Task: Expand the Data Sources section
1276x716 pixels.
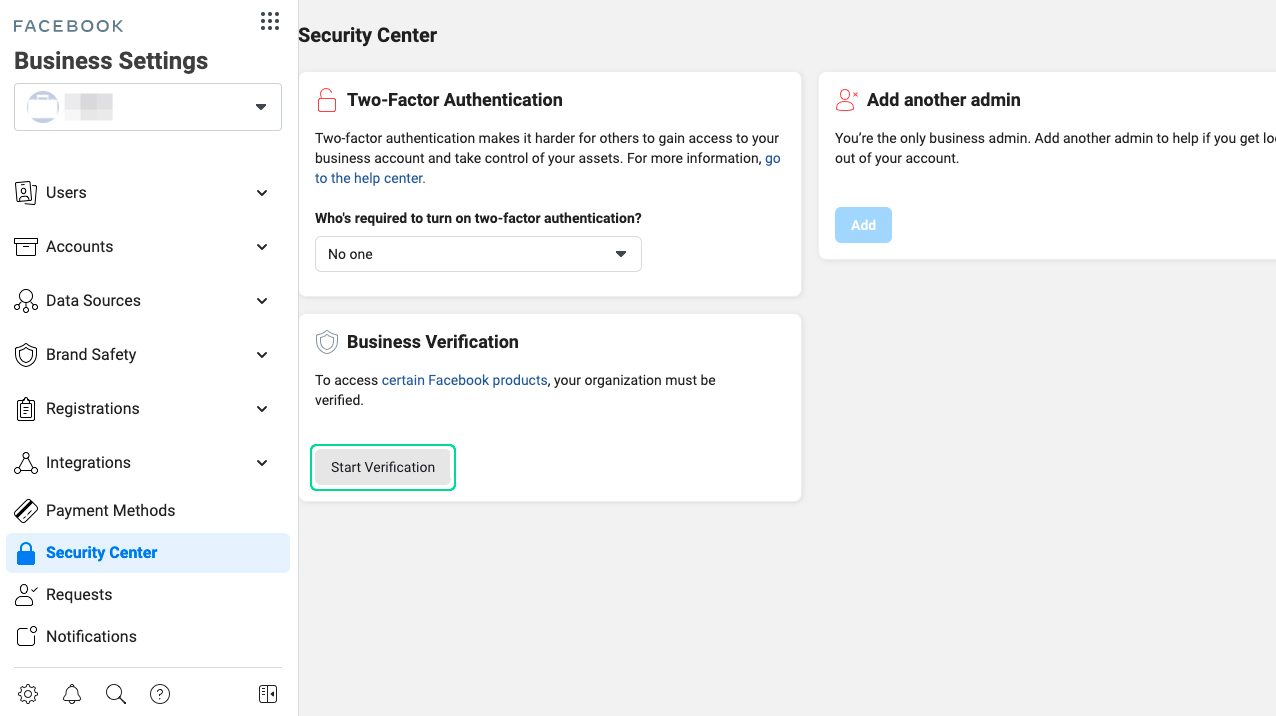Action: [142, 301]
